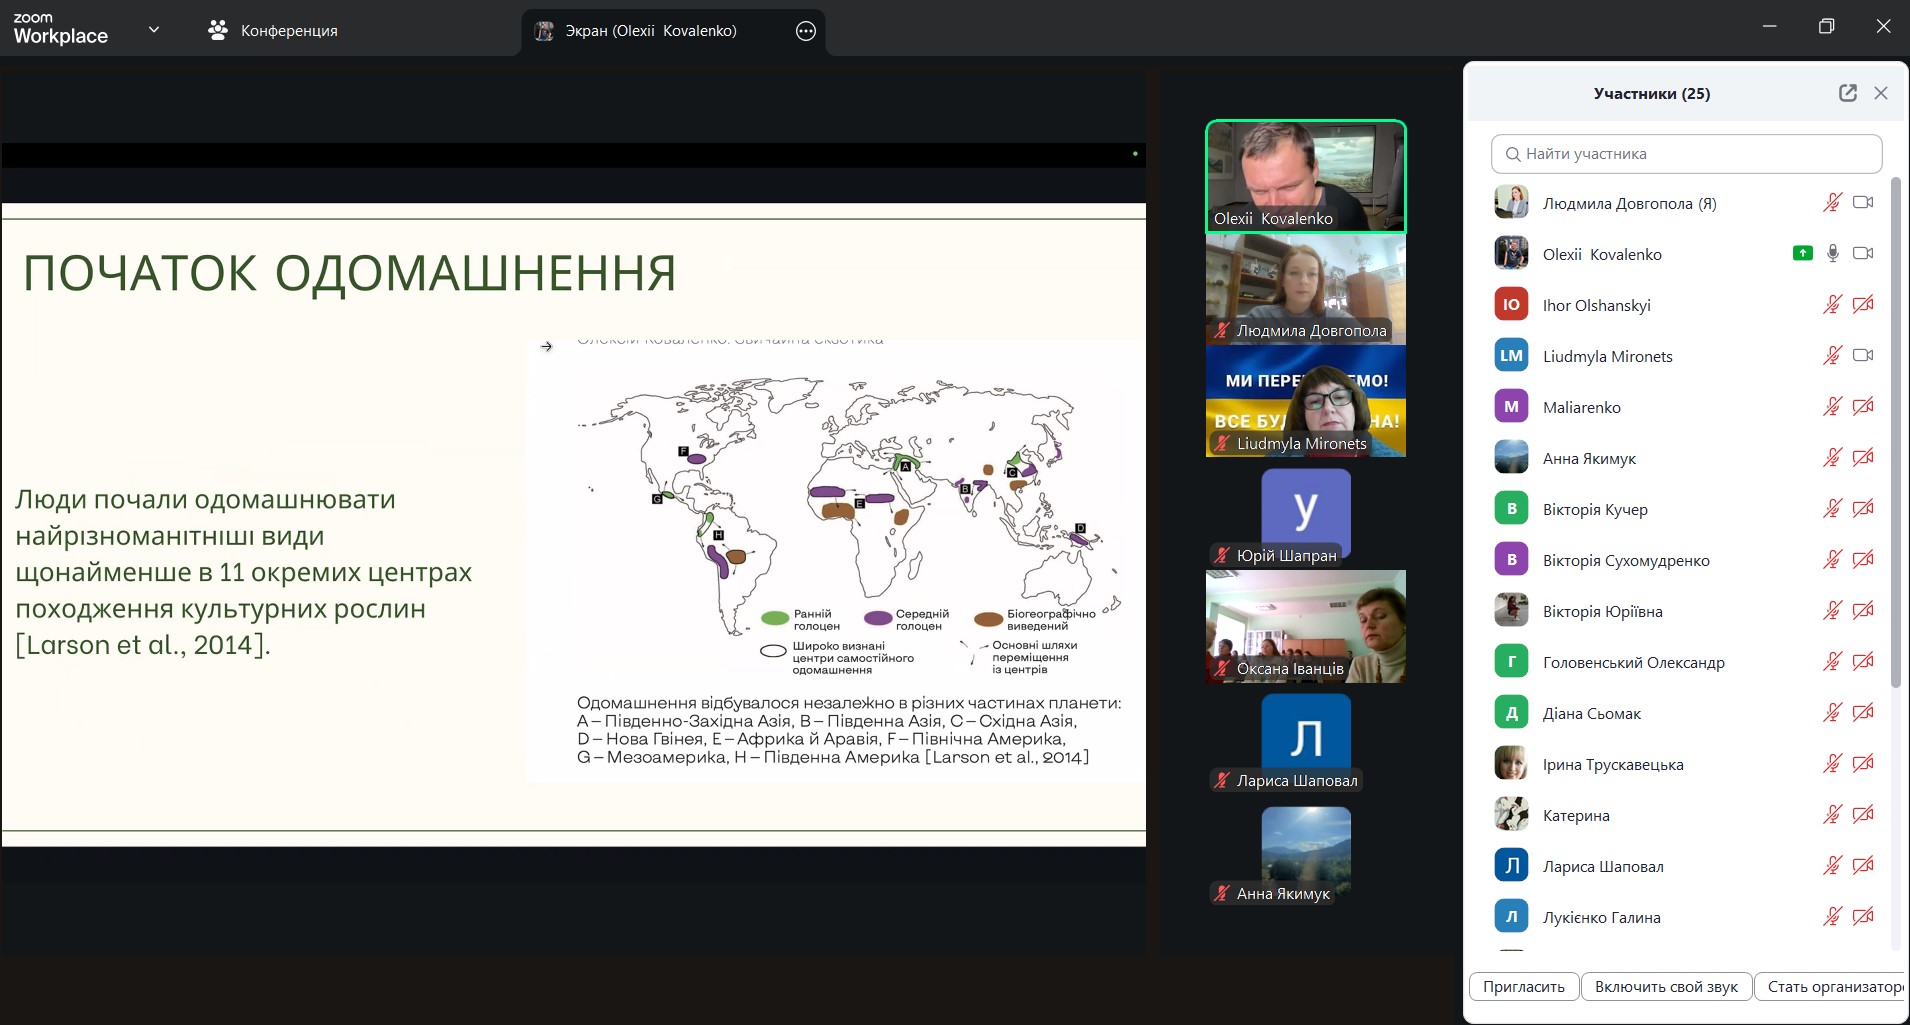Click disabled camera icon next to Maliarenko
Screen dimensions: 1910x1025
[x=1862, y=407]
